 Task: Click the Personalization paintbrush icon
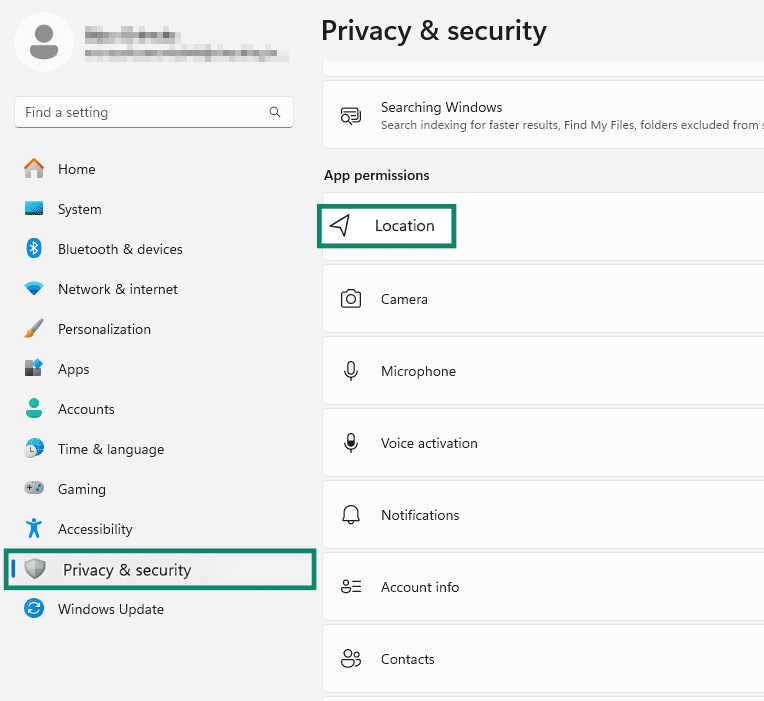(x=34, y=329)
